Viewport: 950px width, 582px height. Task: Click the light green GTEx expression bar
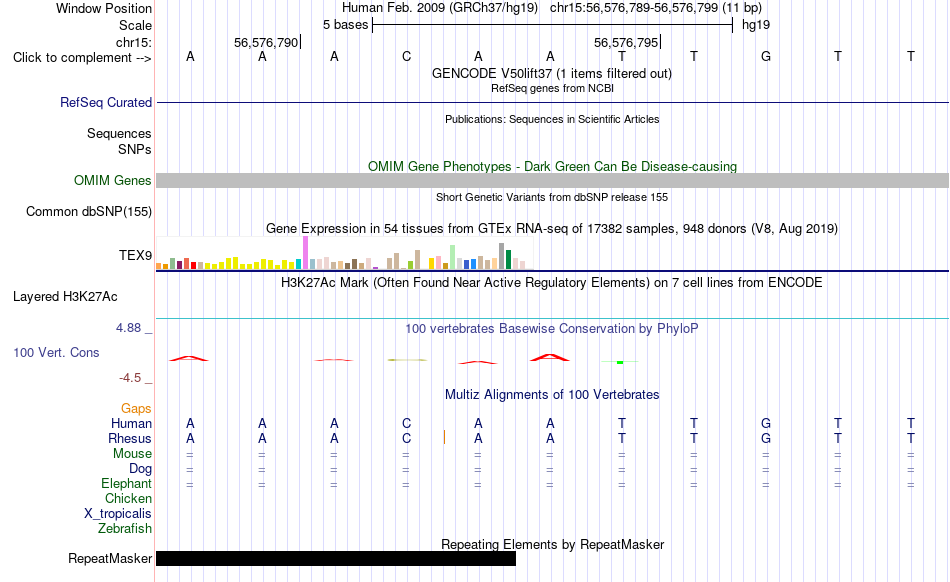pyautogui.click(x=452, y=257)
